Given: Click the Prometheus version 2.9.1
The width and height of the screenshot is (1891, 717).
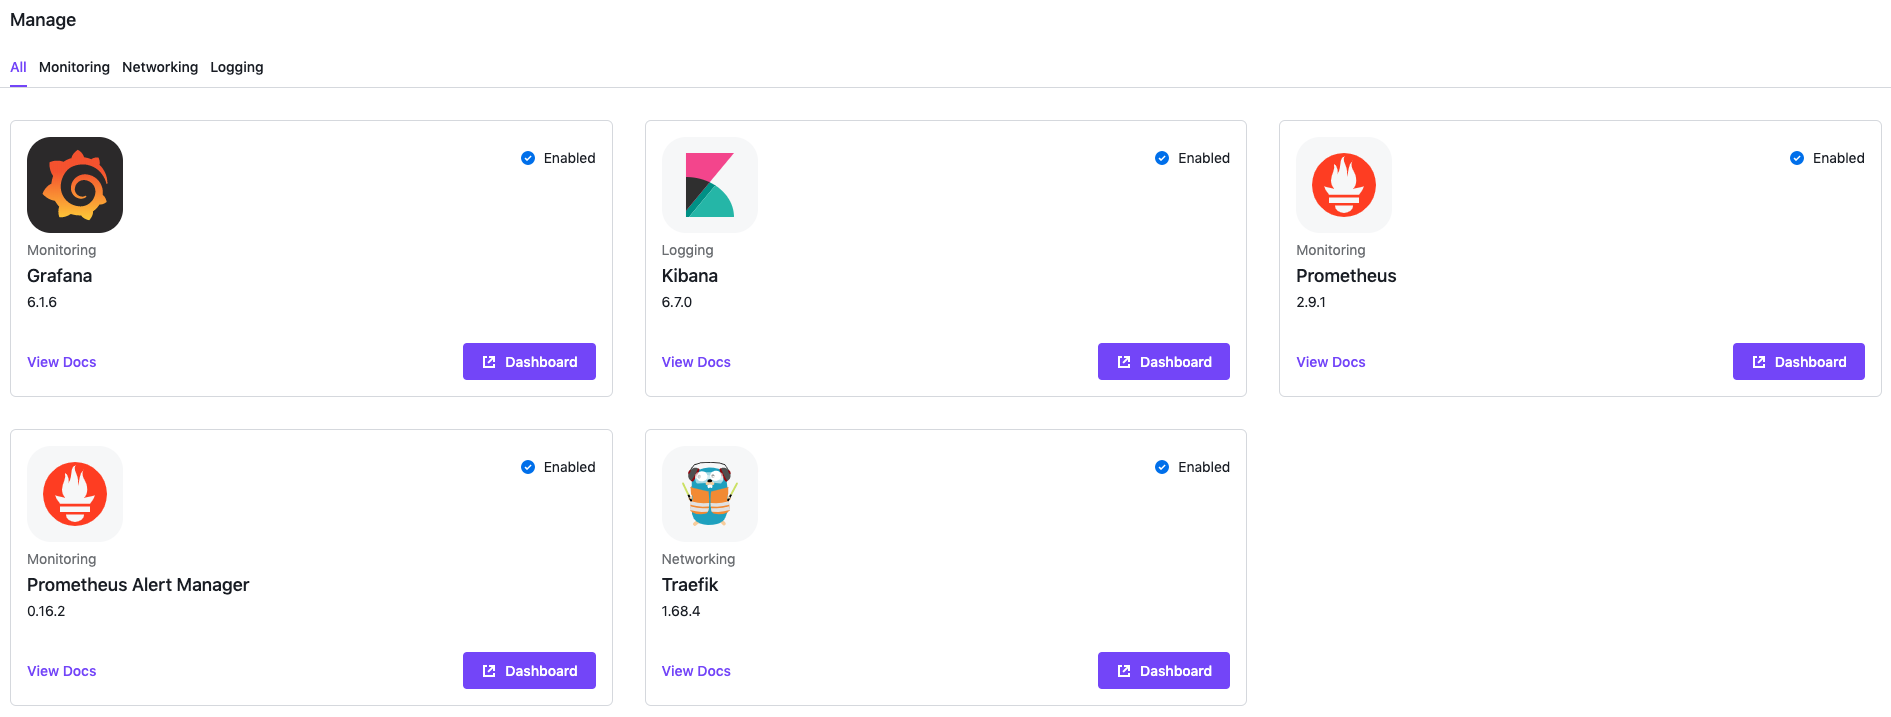Looking at the screenshot, I should click(1311, 302).
